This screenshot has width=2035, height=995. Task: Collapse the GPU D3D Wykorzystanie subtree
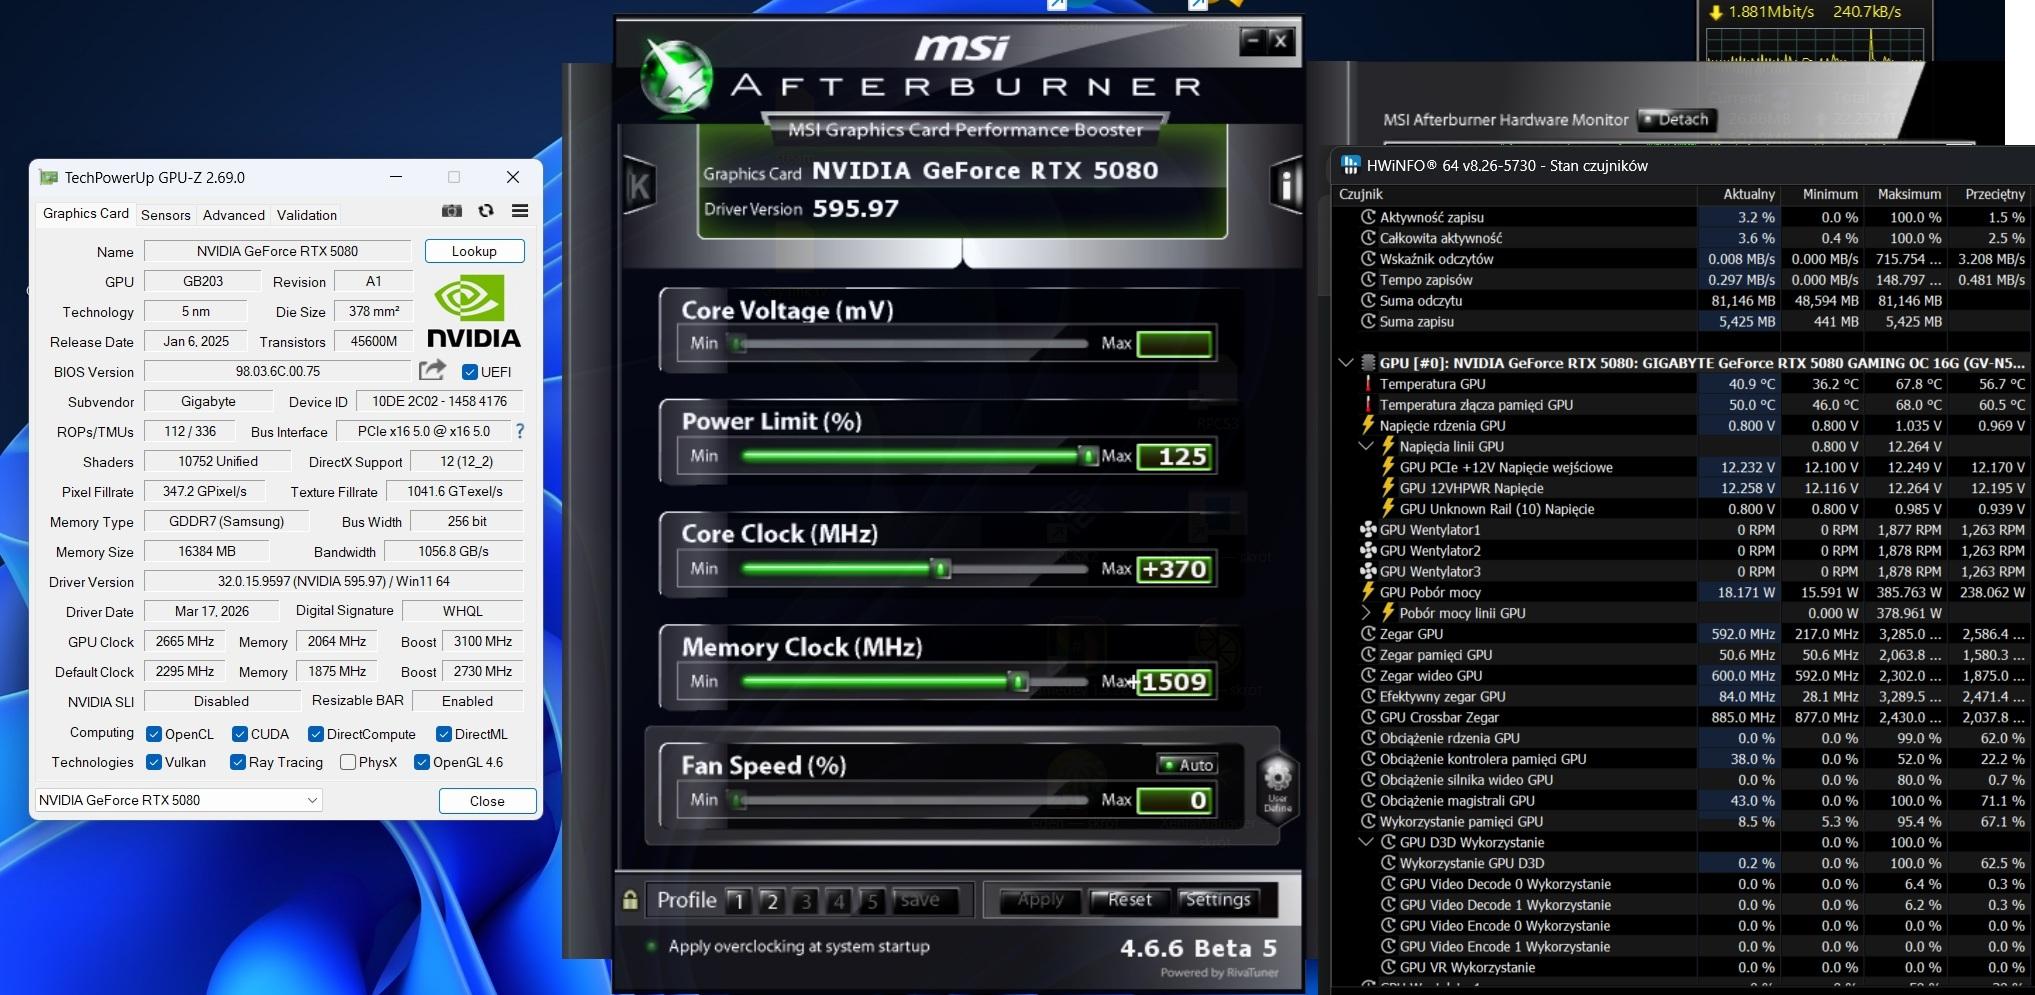tap(1366, 842)
